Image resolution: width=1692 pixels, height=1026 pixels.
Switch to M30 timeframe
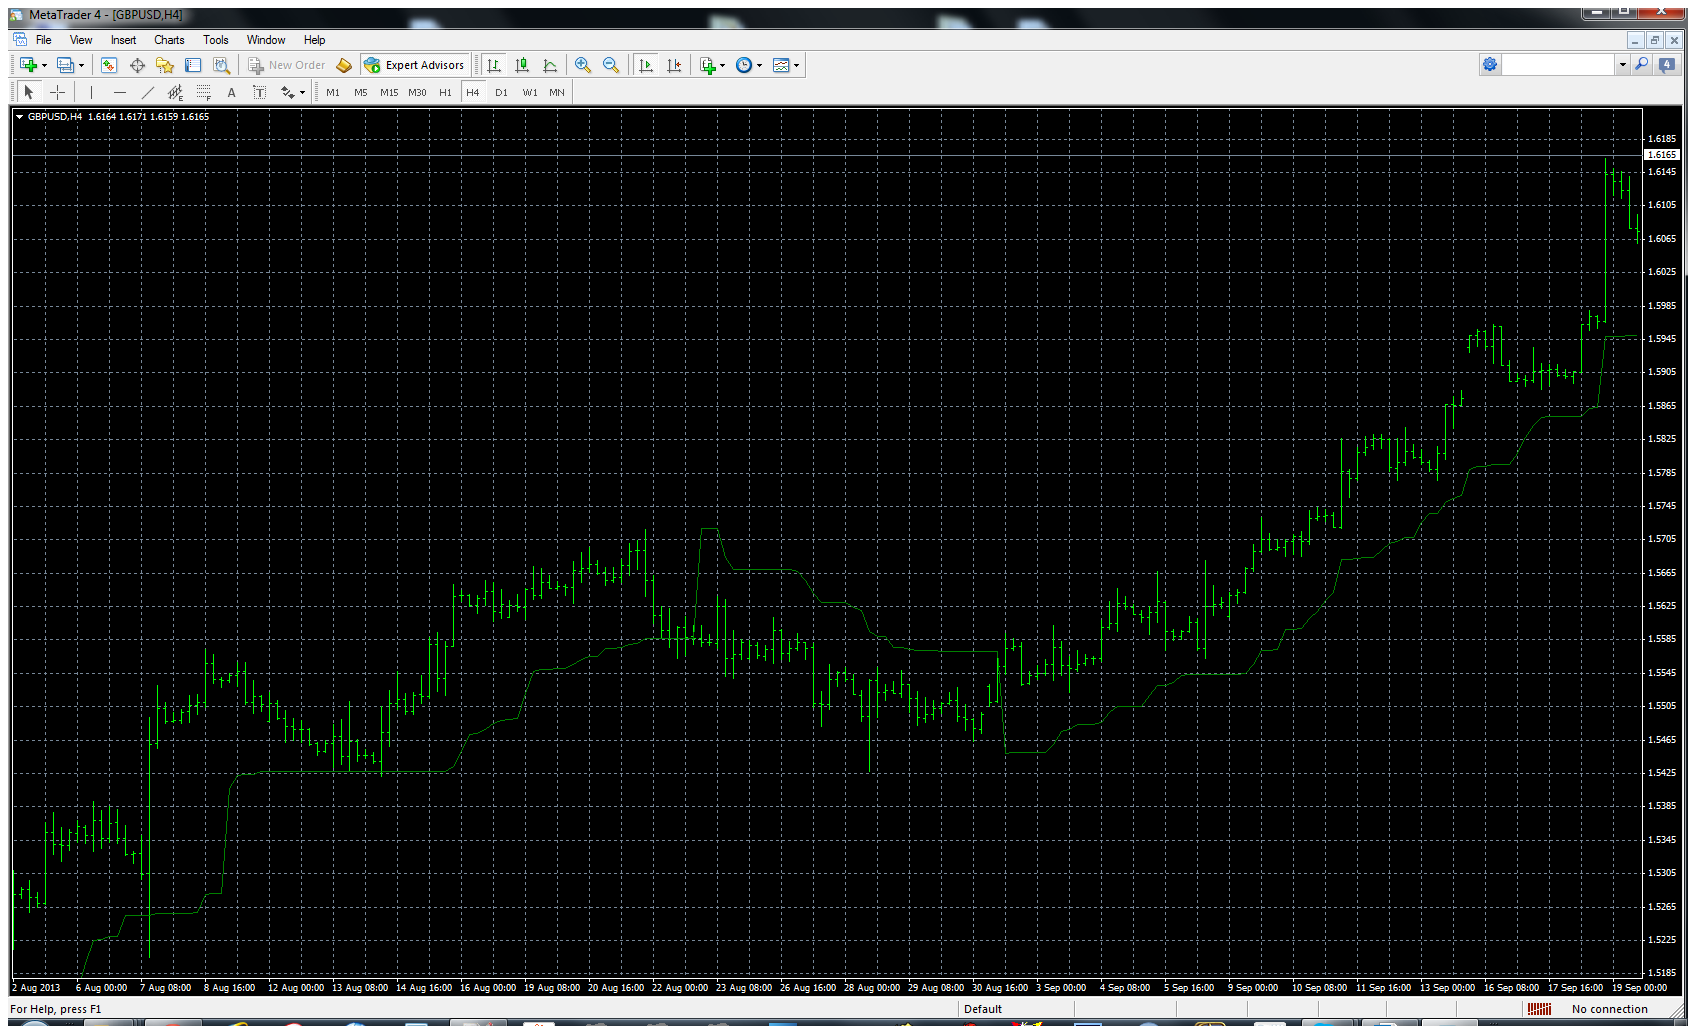click(417, 92)
